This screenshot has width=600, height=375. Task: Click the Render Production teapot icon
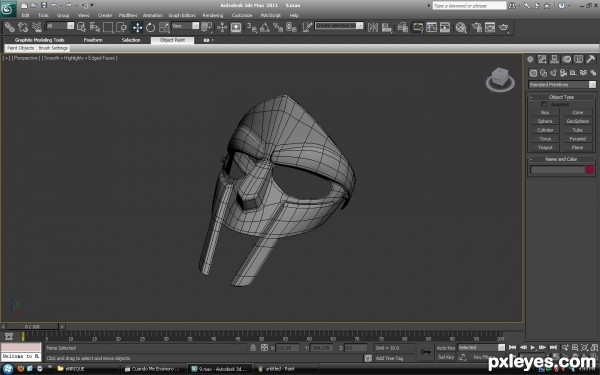click(504, 27)
